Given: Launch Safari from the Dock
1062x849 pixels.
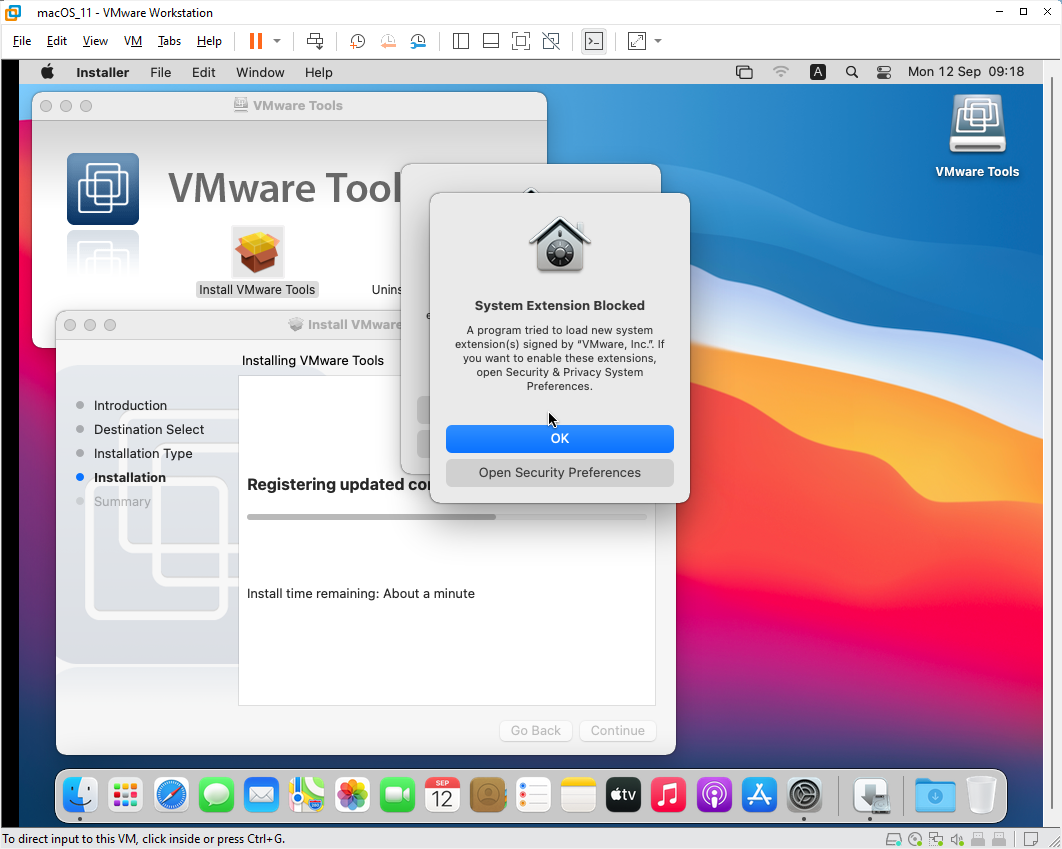Looking at the screenshot, I should tap(171, 795).
